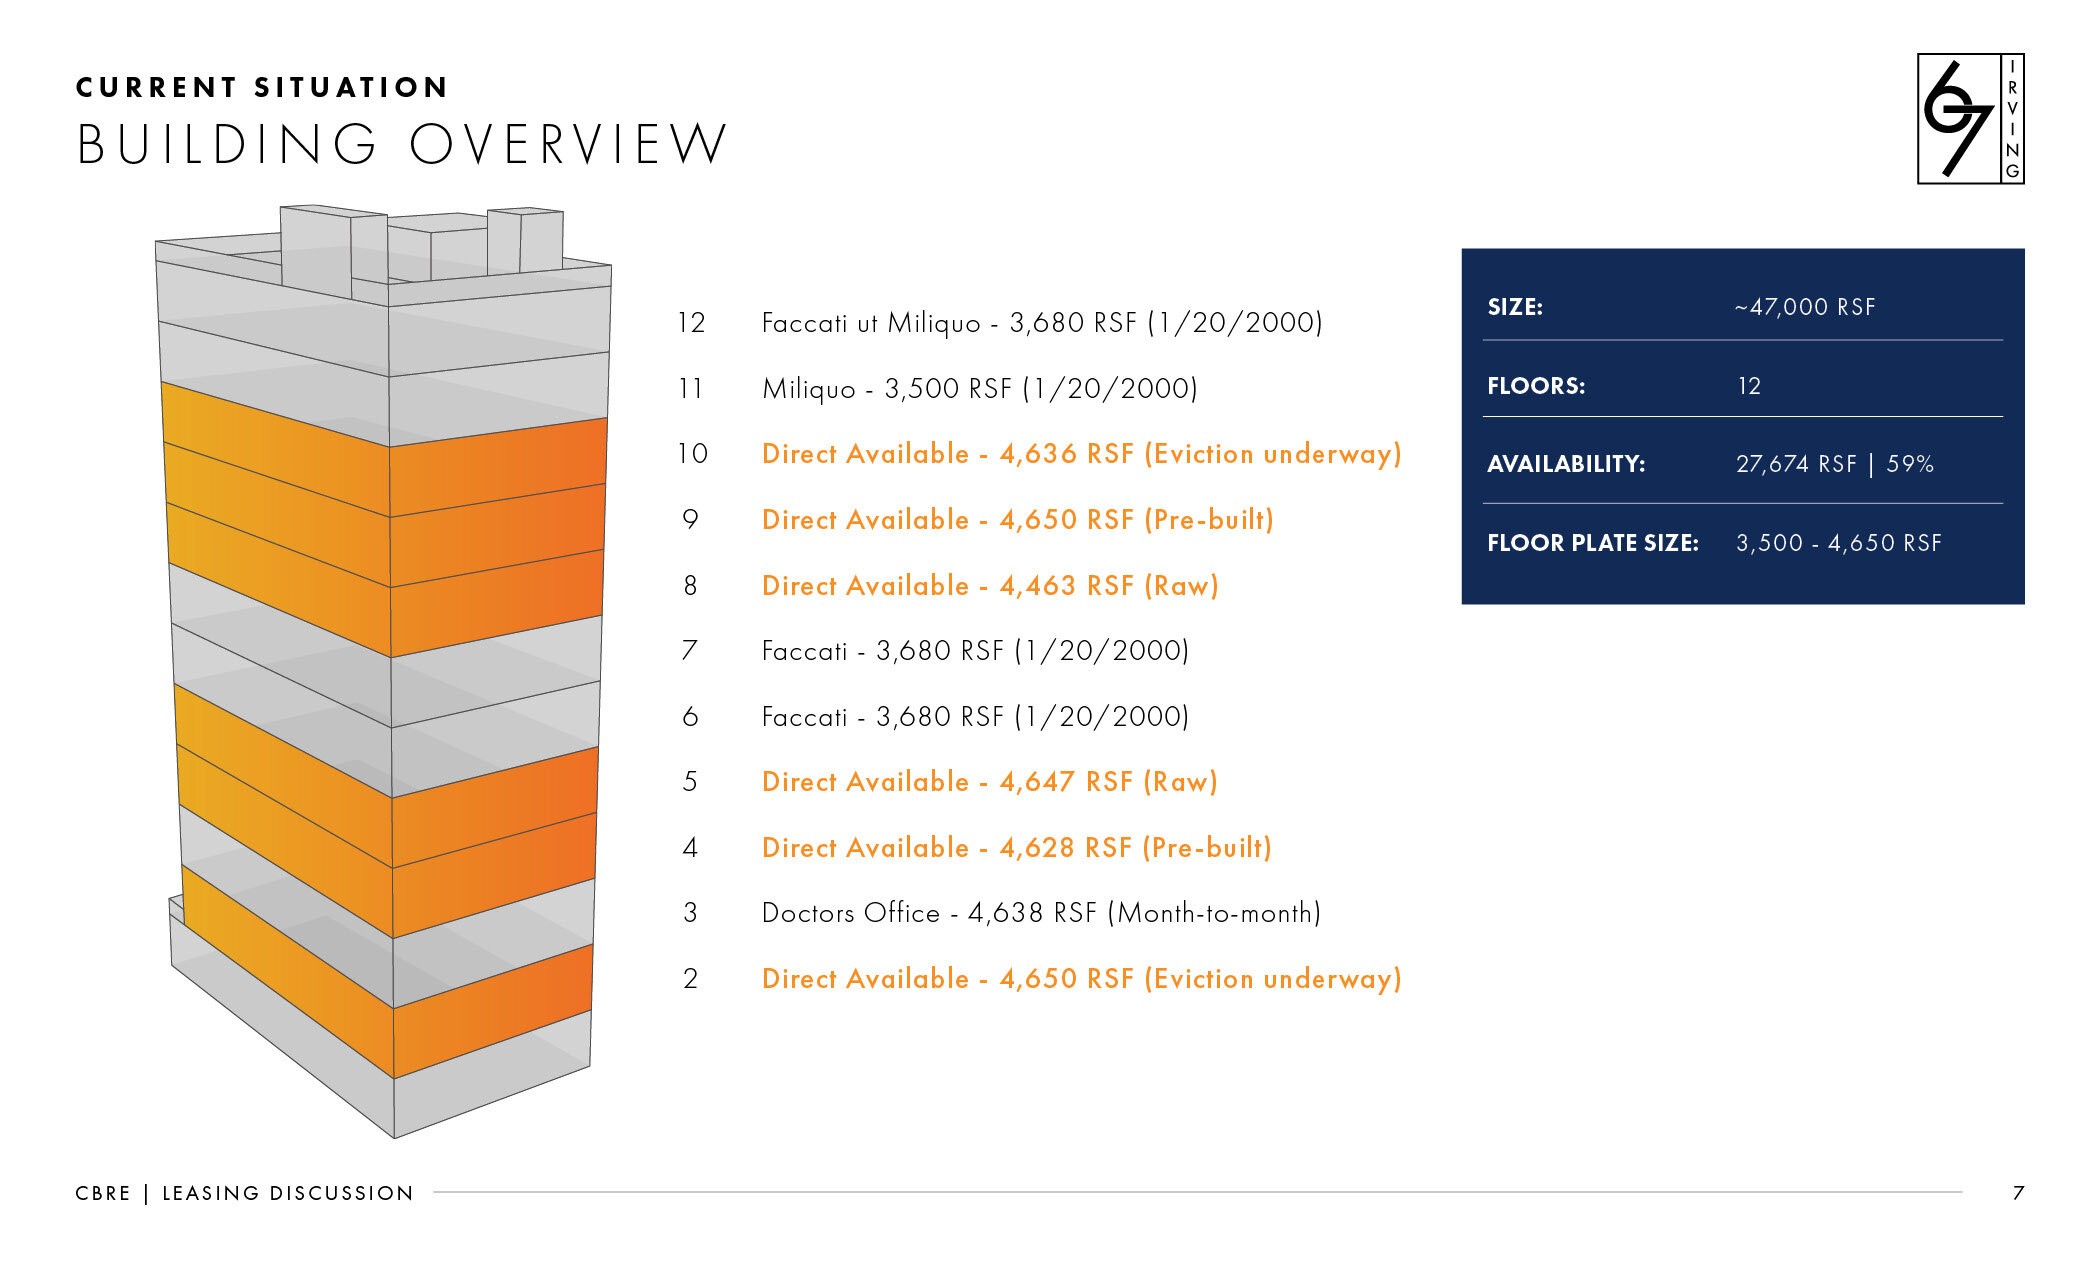Viewport: 2100px width, 1275px height.
Task: Click the floor number 10 label
Action: point(691,454)
